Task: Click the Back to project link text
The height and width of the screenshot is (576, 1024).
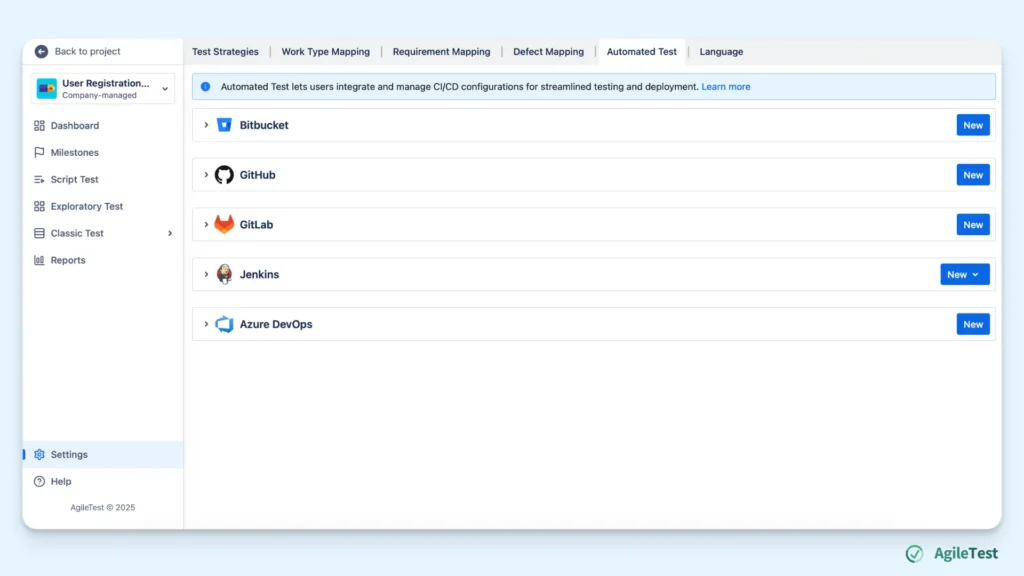Action: click(88, 51)
